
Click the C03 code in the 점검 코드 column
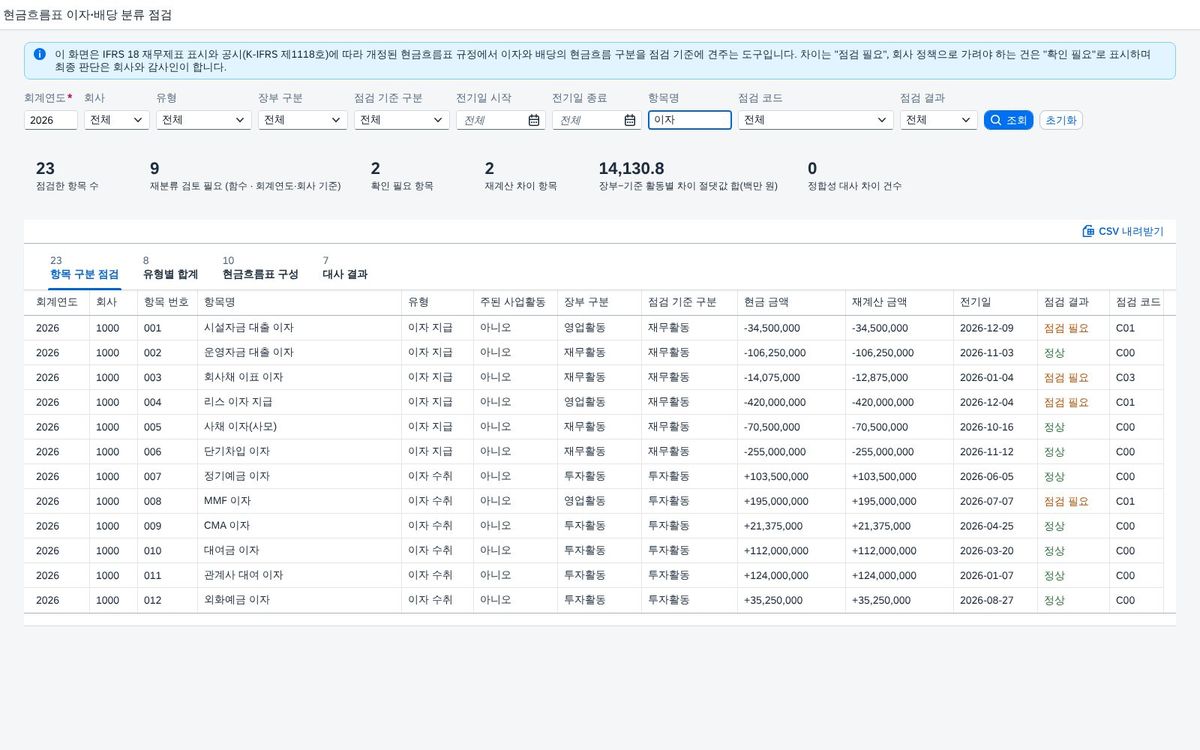[x=1126, y=378]
